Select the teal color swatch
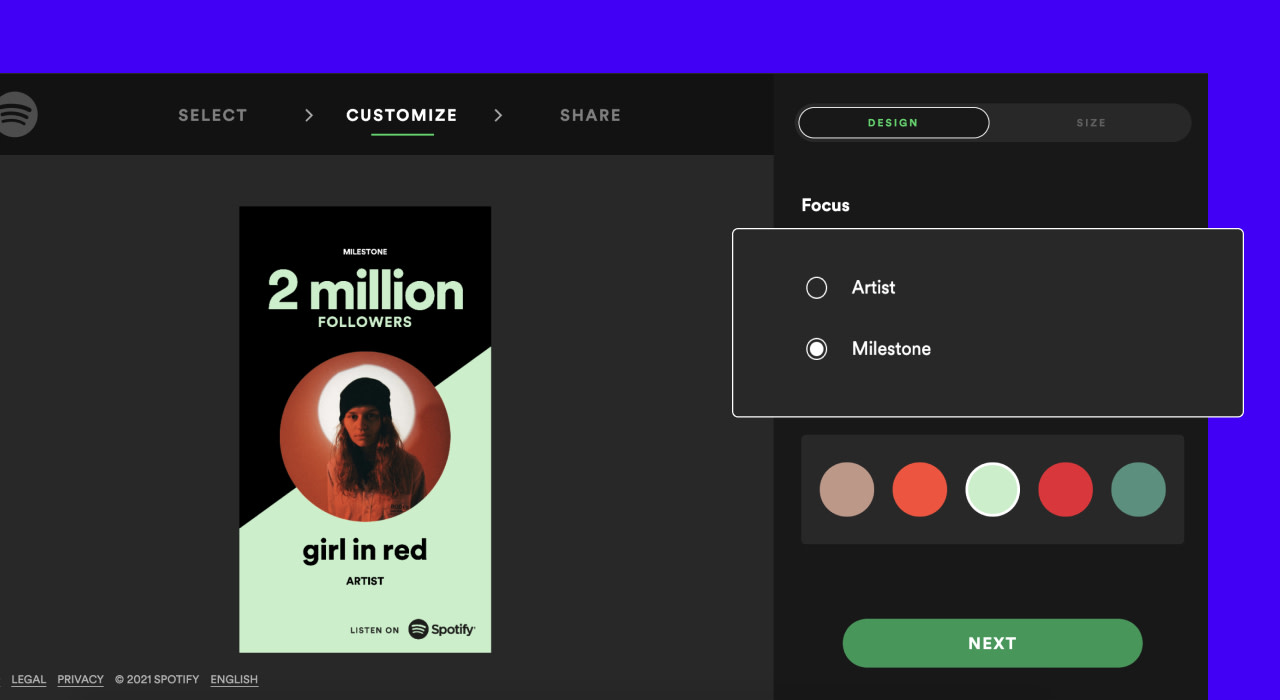 tap(1139, 489)
